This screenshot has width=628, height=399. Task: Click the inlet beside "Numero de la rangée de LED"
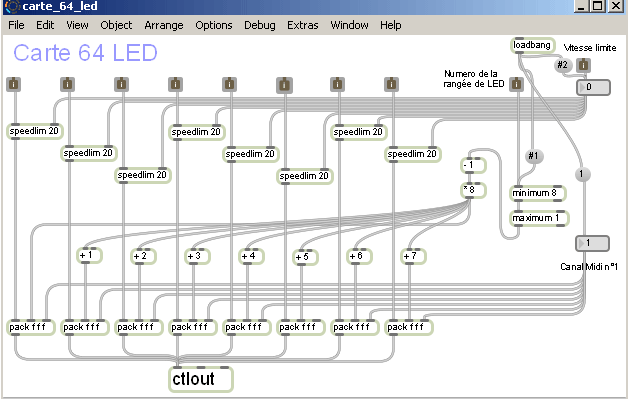click(x=517, y=84)
